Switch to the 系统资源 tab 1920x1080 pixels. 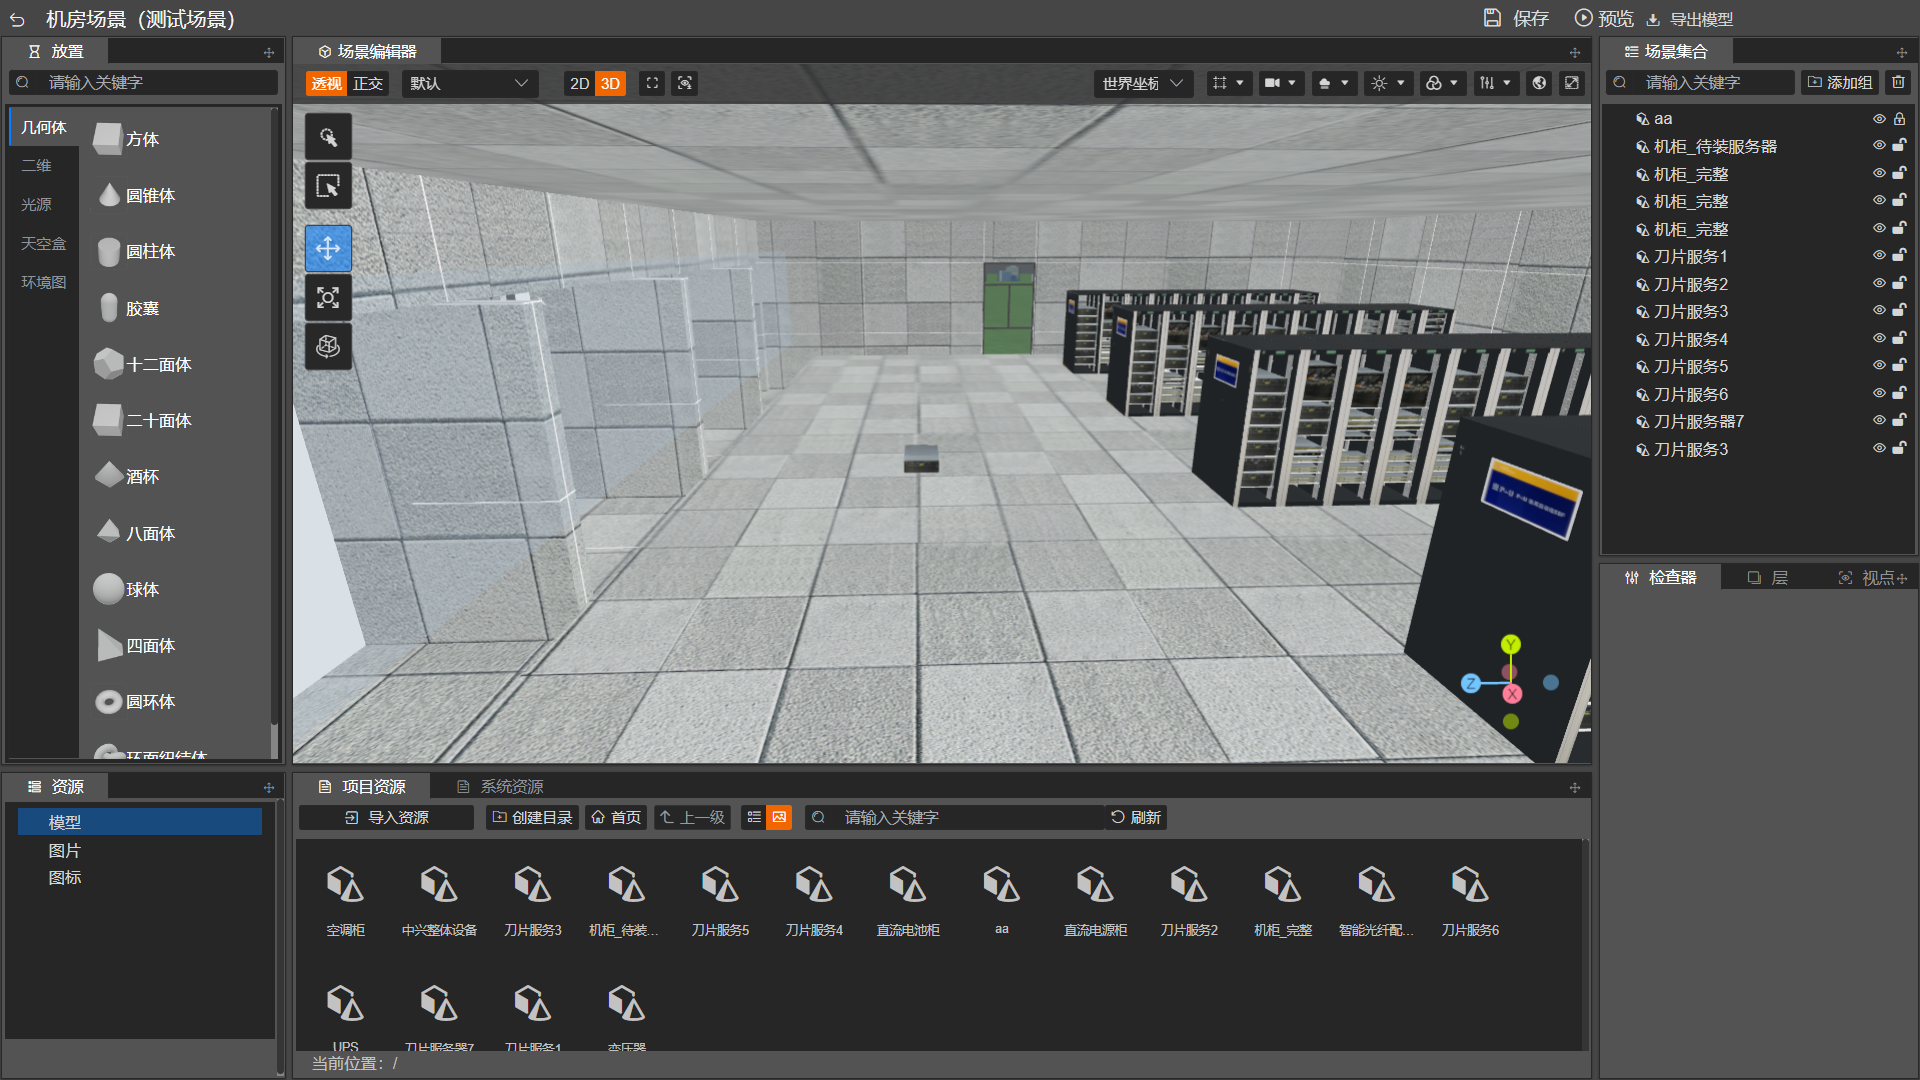pos(500,787)
